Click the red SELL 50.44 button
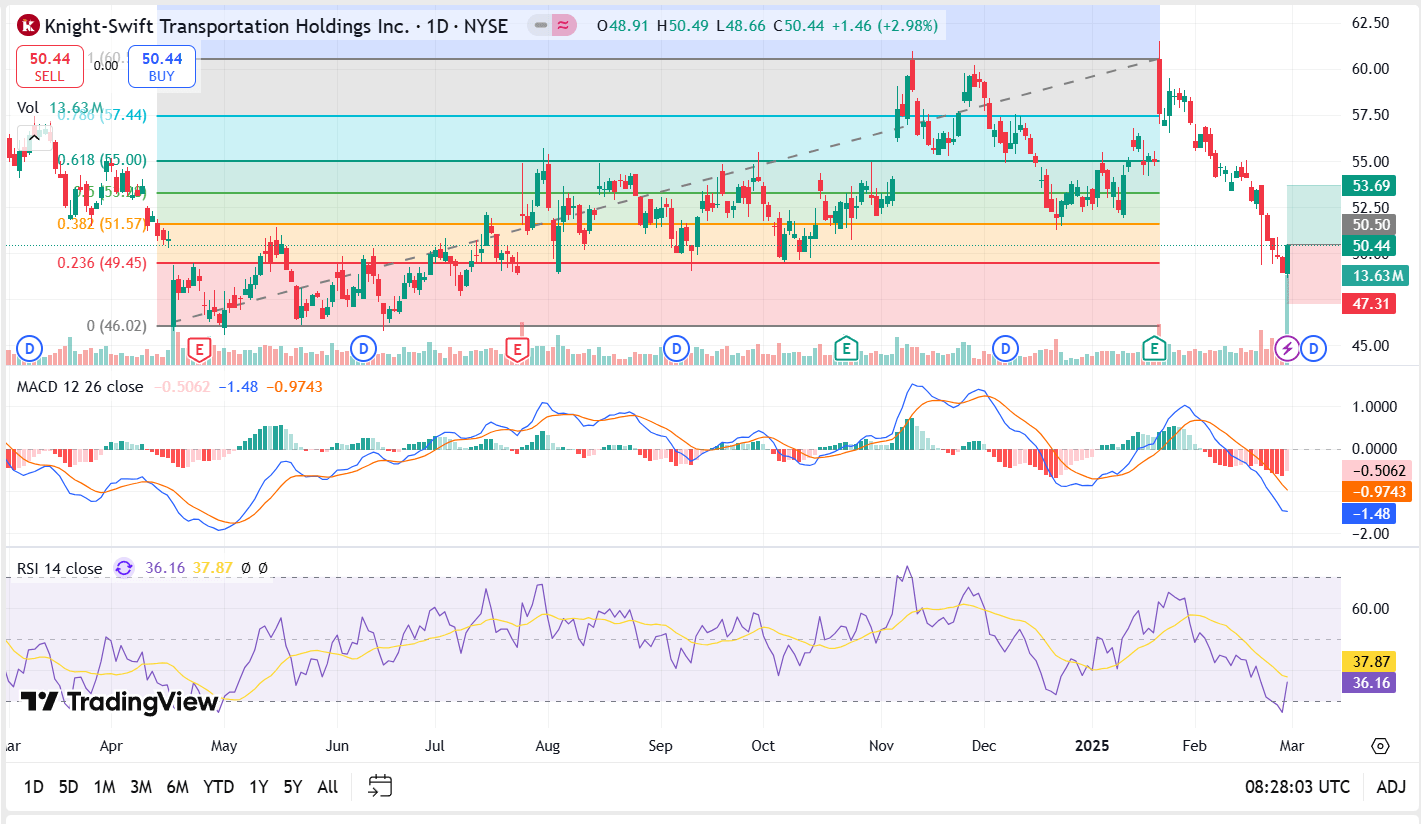This screenshot has height=824, width=1421. 50,66
